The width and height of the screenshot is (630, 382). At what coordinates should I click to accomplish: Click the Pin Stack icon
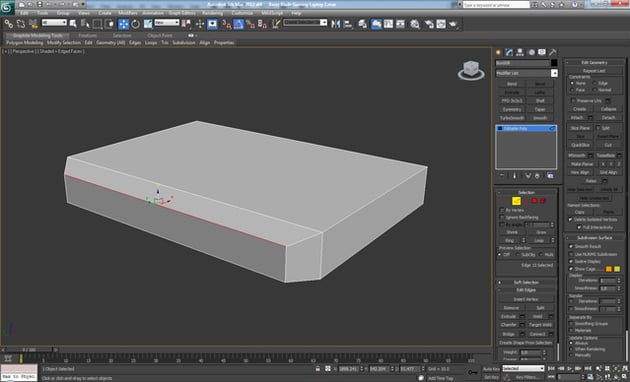(x=502, y=176)
